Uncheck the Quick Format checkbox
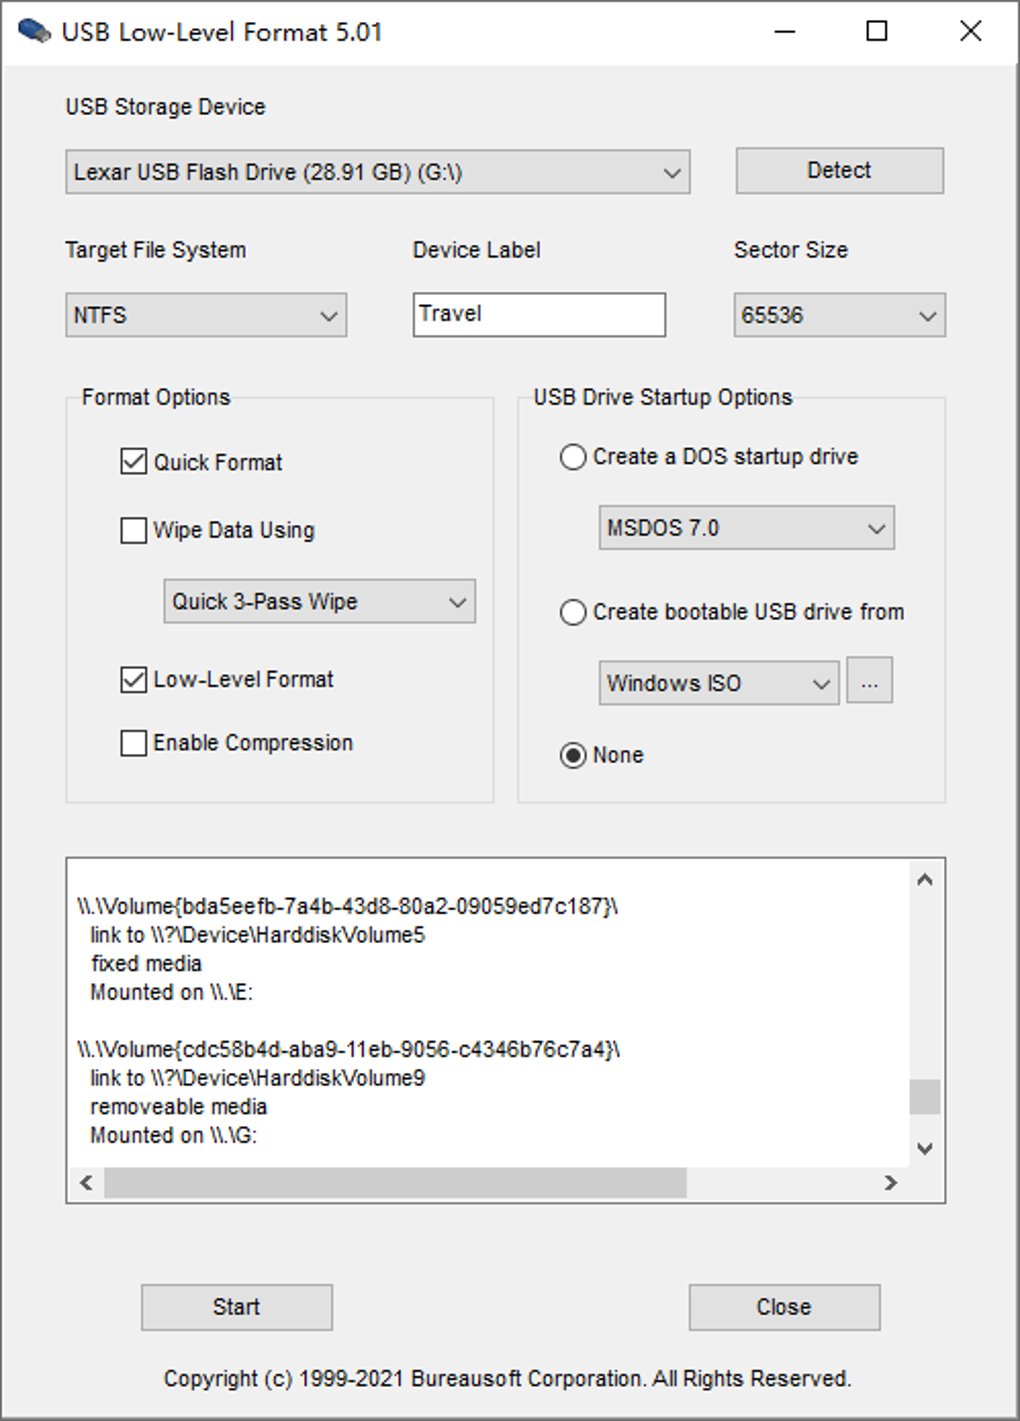This screenshot has width=1020, height=1421. click(x=134, y=462)
